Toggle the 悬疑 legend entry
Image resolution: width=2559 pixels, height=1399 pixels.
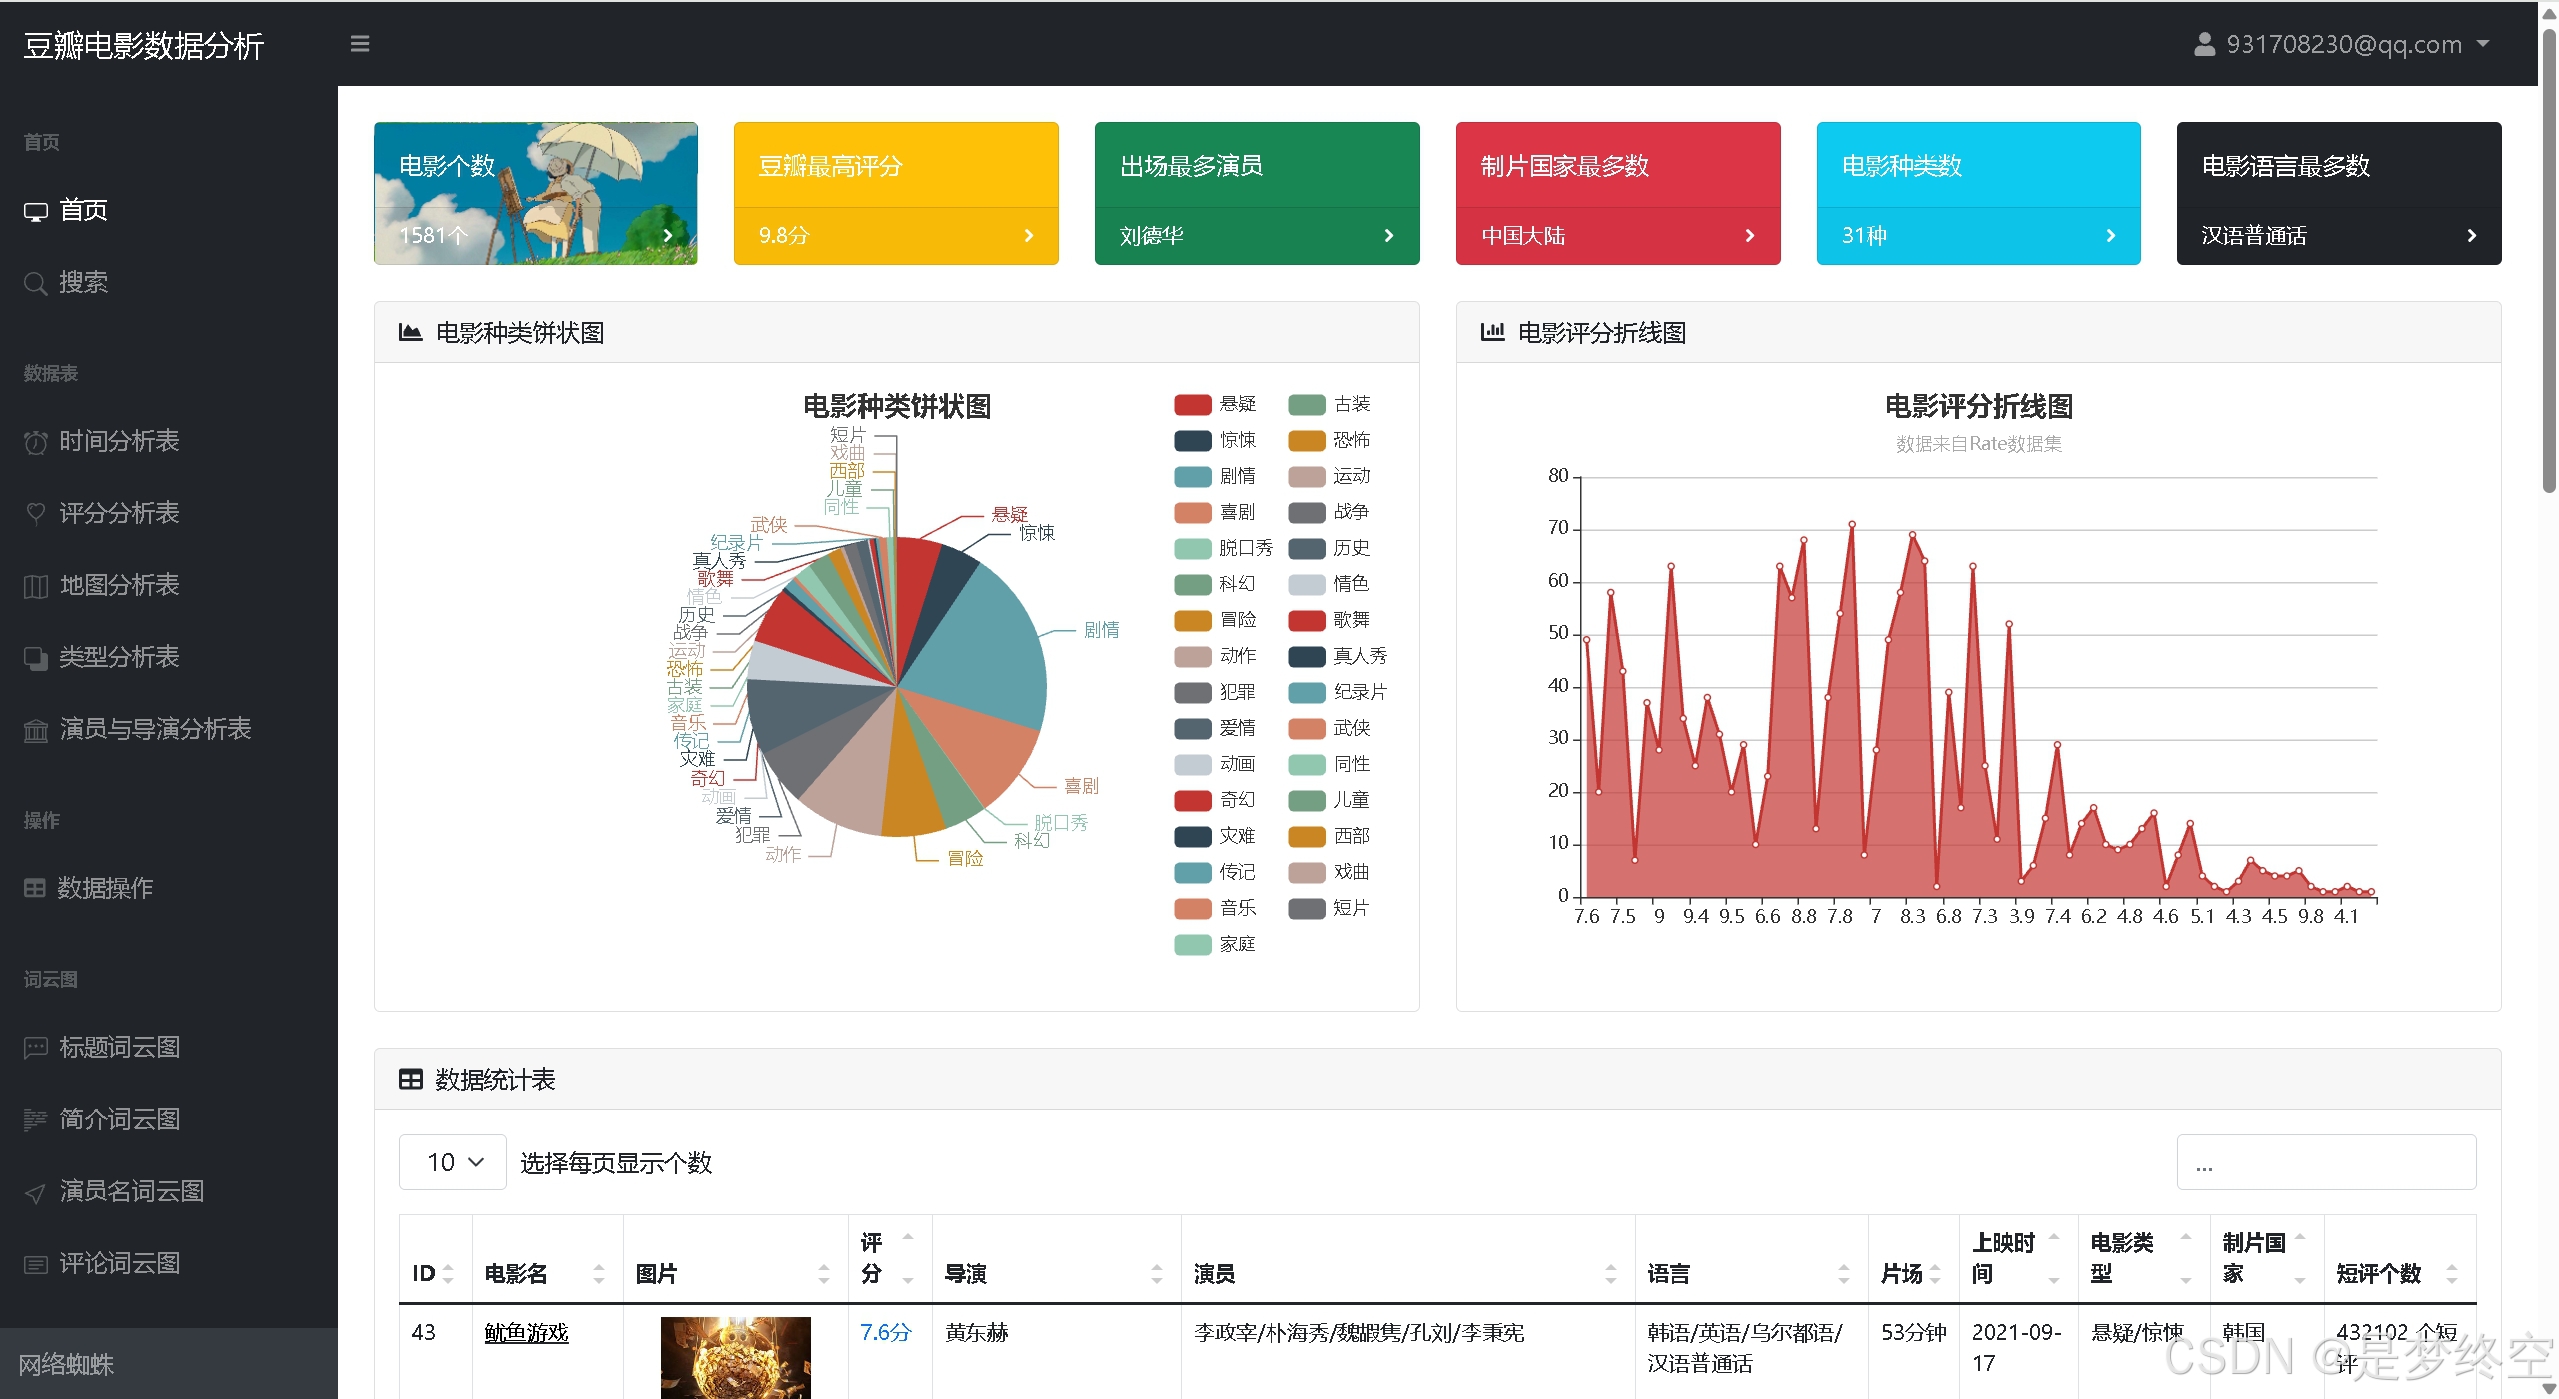point(1236,404)
